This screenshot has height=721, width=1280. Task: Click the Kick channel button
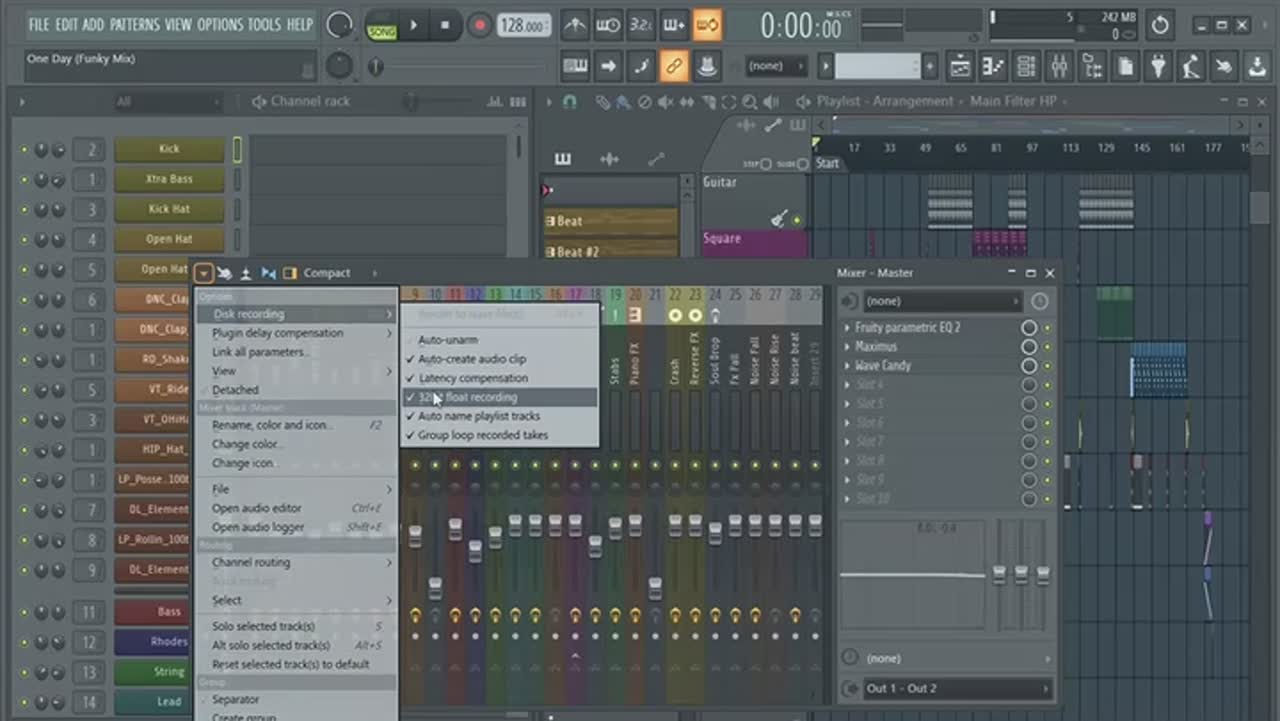169,149
